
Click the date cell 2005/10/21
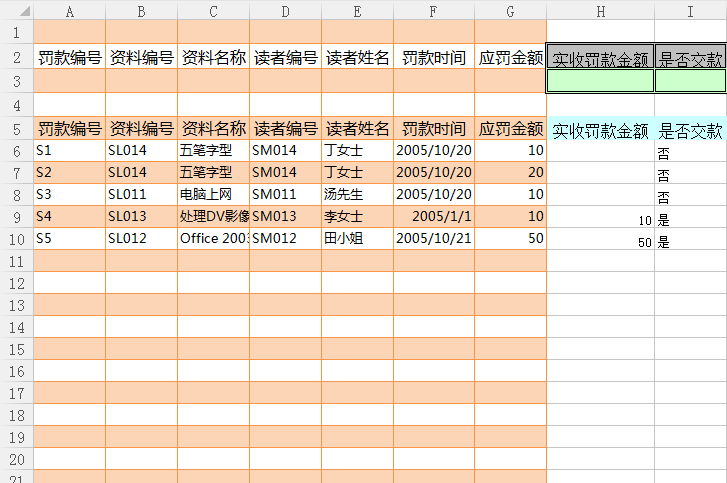click(433, 238)
